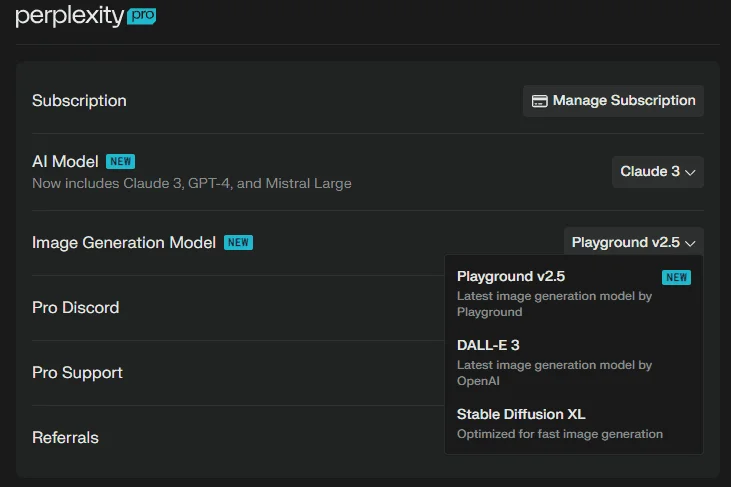The image size is (731, 487).
Task: Pick Stable Diffusion XL option
Action: click(x=574, y=424)
